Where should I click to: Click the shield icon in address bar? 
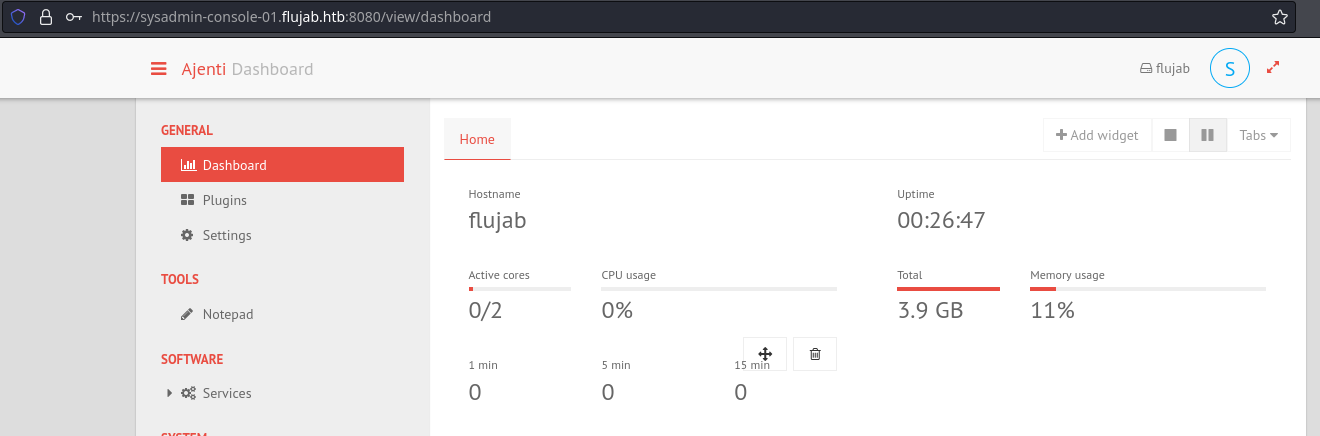[x=18, y=17]
